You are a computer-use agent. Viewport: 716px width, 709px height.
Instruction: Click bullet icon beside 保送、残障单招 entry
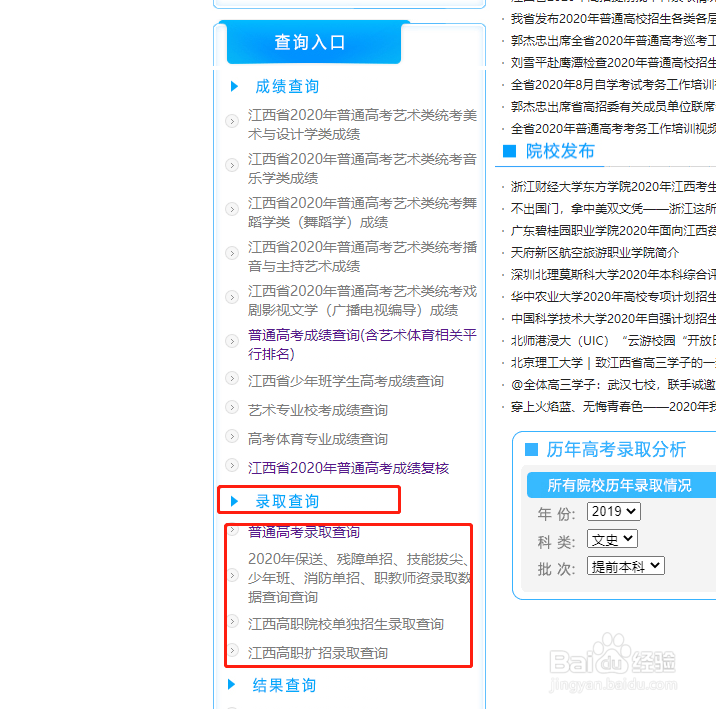232,575
